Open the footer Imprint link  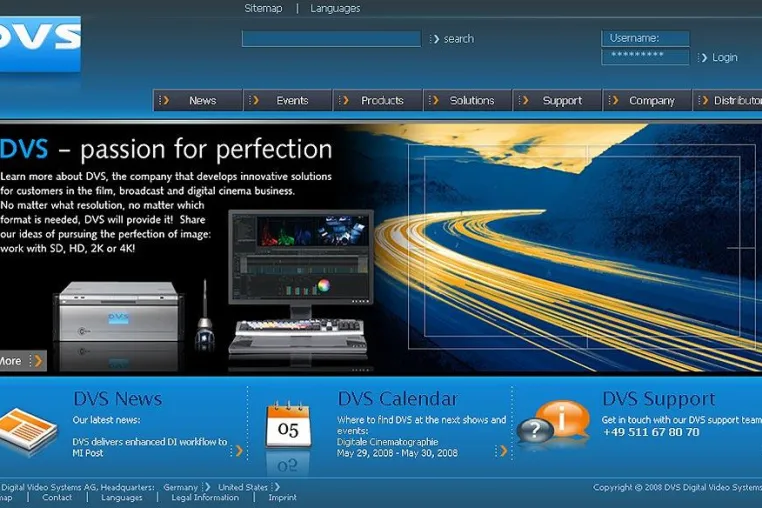282,497
